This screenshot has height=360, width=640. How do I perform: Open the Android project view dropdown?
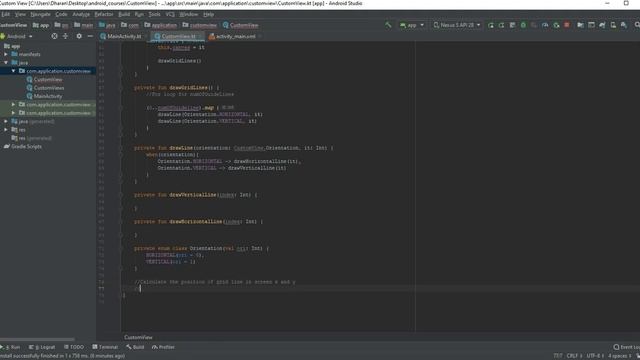click(17, 36)
